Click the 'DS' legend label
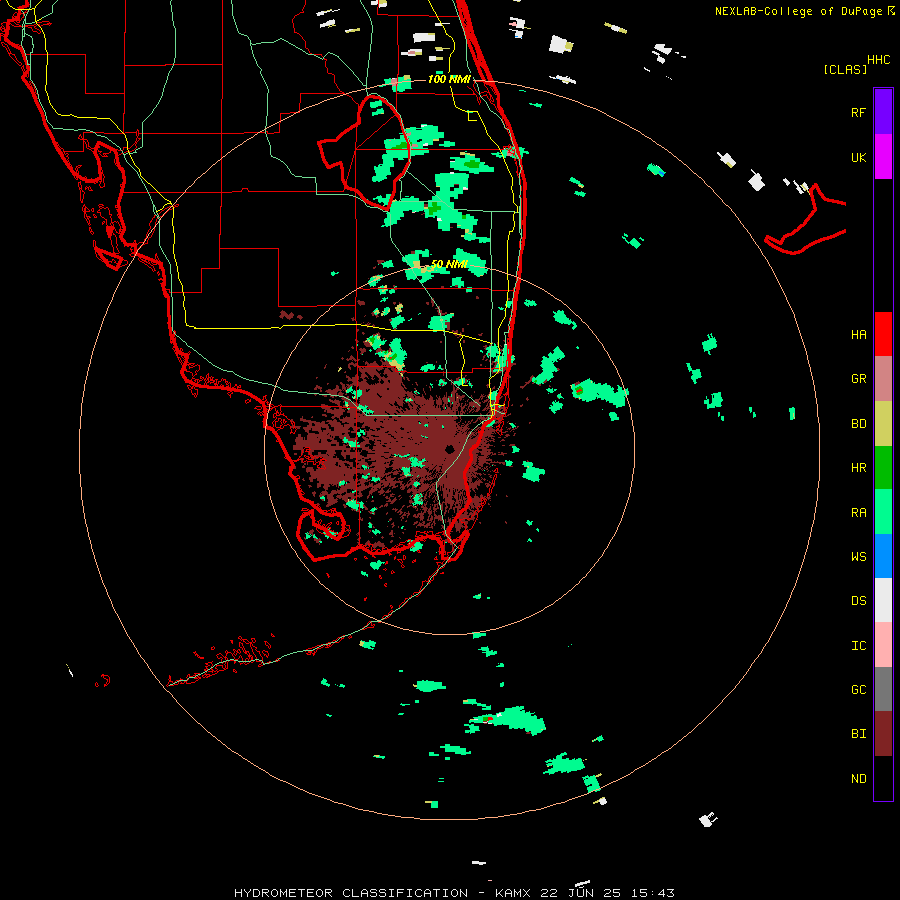 coord(858,601)
